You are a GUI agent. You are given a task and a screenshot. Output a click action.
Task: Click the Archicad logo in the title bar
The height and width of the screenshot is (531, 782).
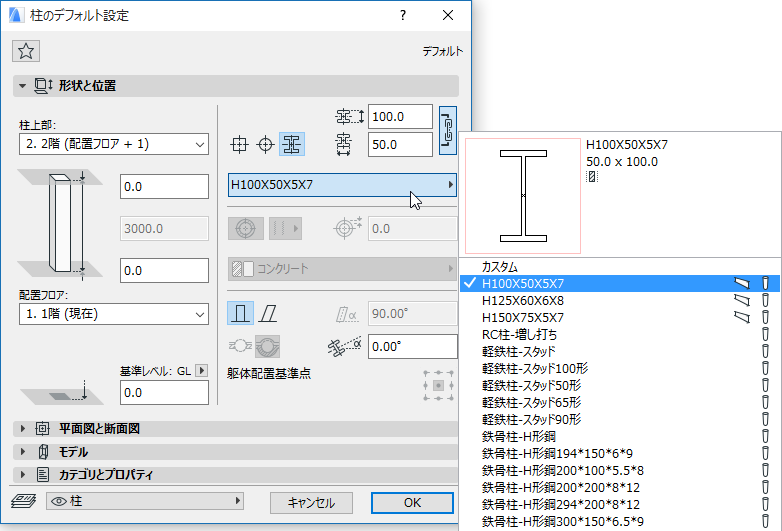16,15
